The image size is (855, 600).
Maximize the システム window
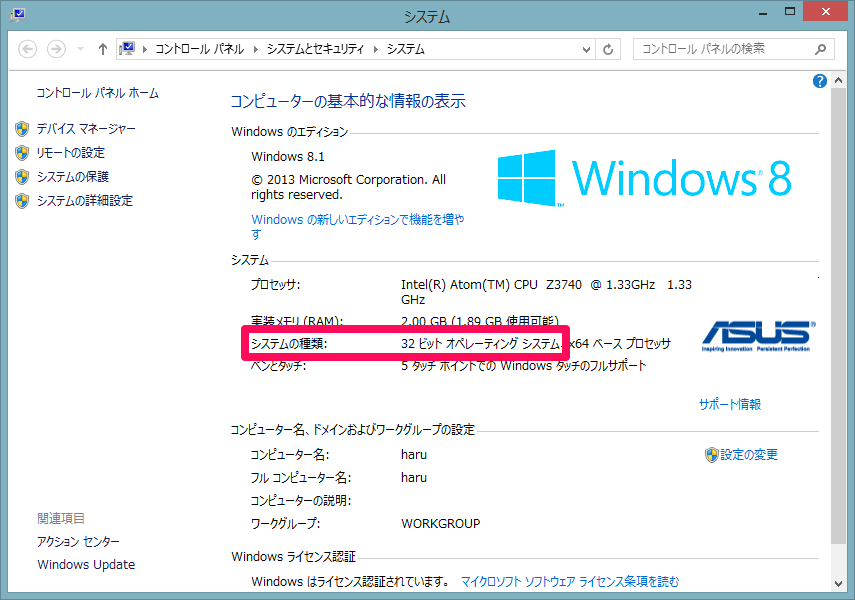(x=790, y=12)
